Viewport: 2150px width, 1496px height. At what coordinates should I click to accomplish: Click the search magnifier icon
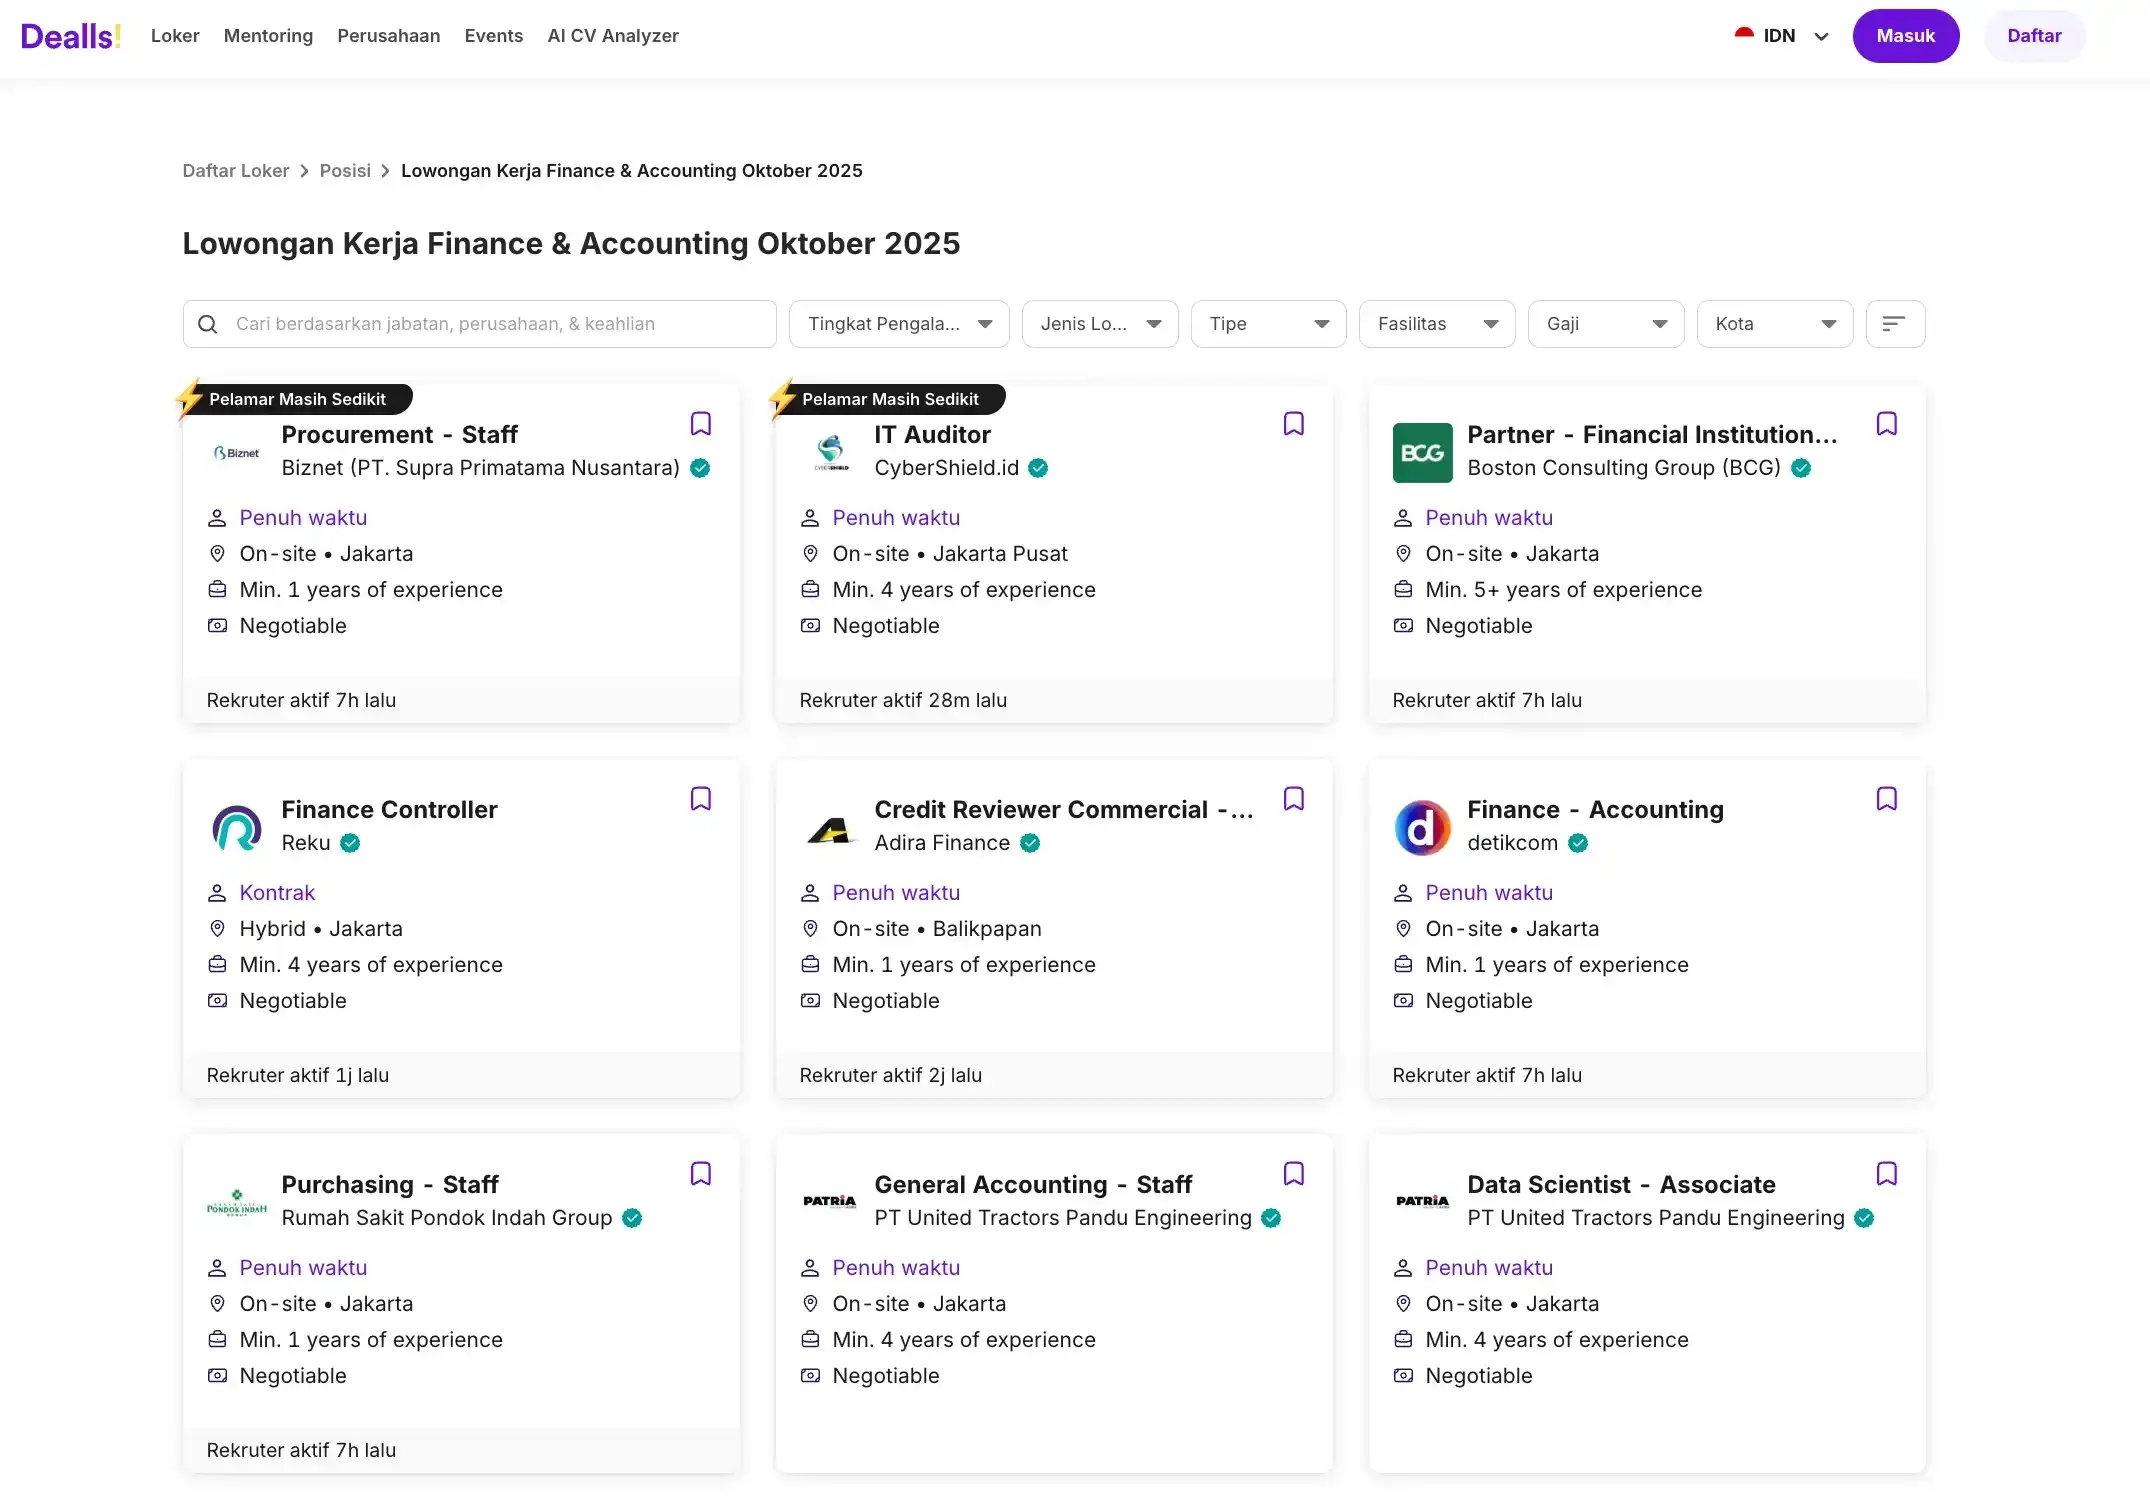click(208, 324)
